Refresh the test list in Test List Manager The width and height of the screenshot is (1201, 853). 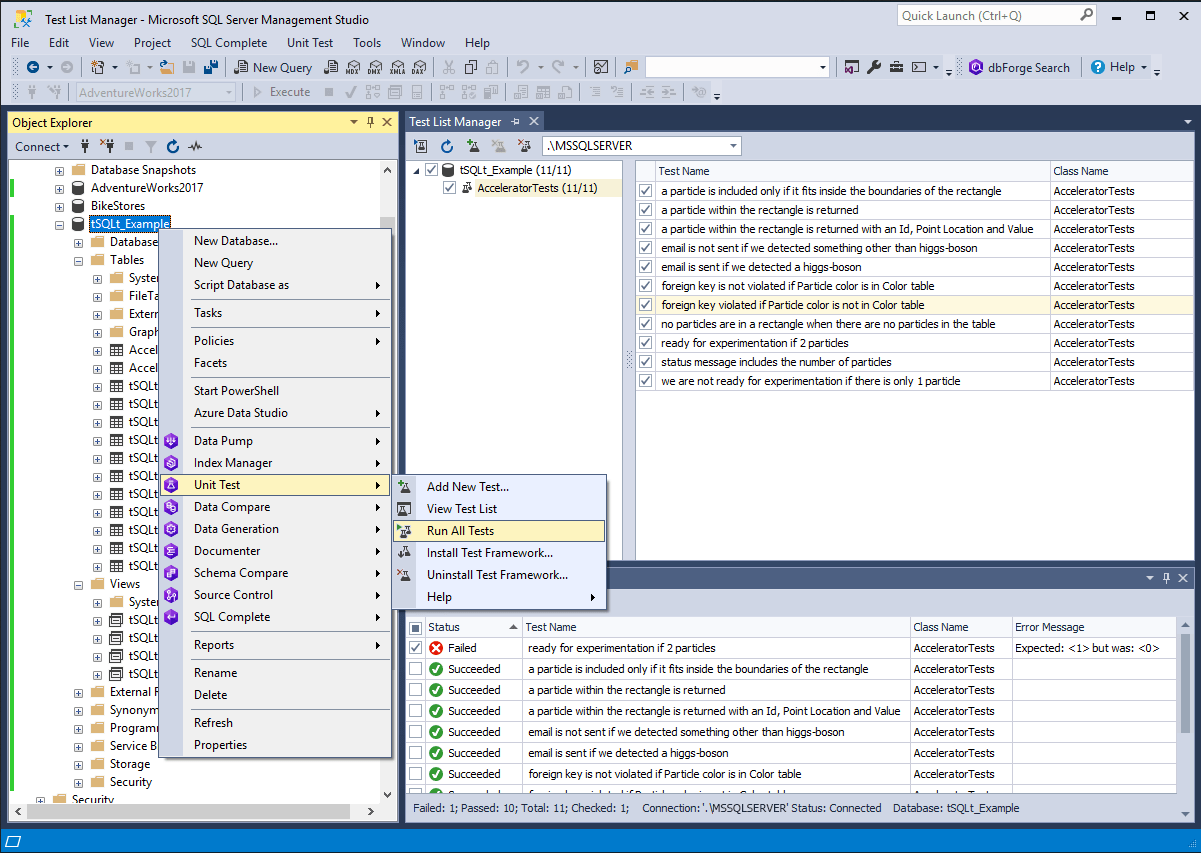pos(446,146)
